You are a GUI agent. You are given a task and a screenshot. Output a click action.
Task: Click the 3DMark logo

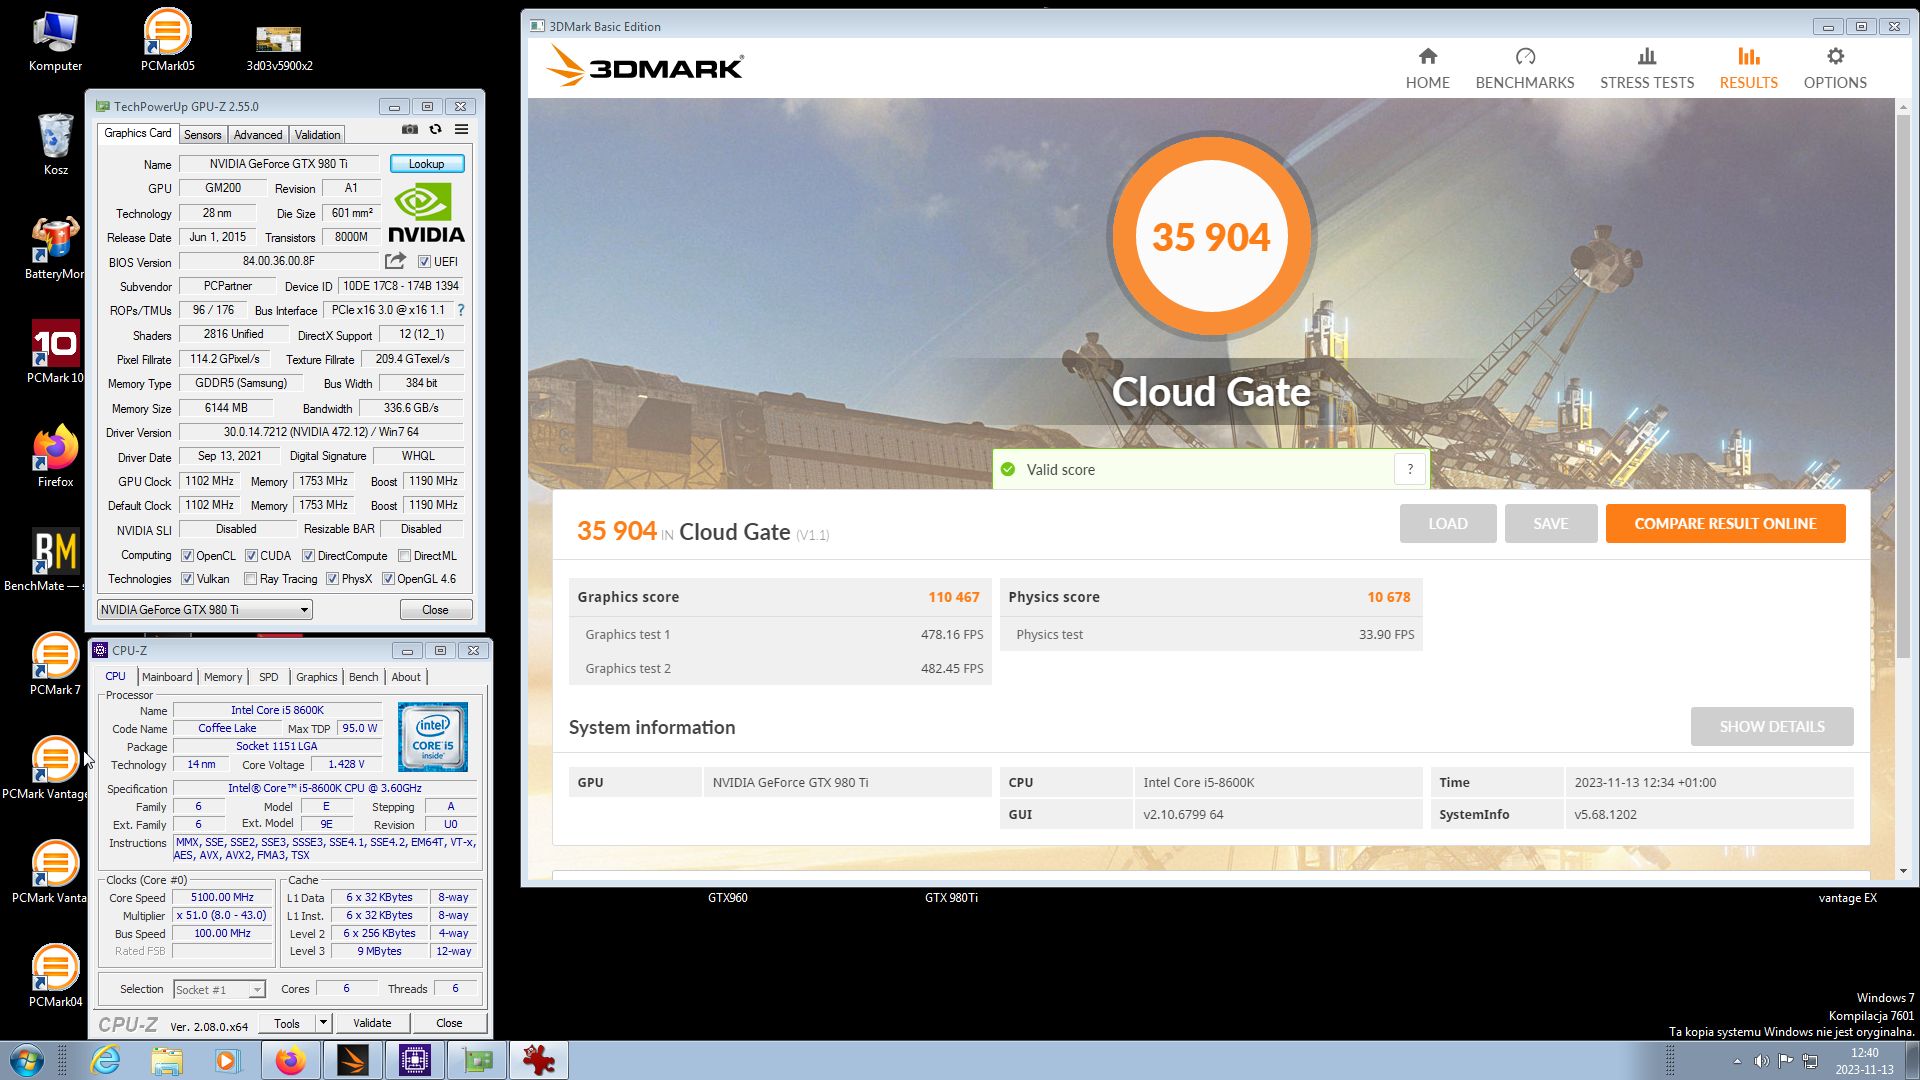click(x=645, y=66)
